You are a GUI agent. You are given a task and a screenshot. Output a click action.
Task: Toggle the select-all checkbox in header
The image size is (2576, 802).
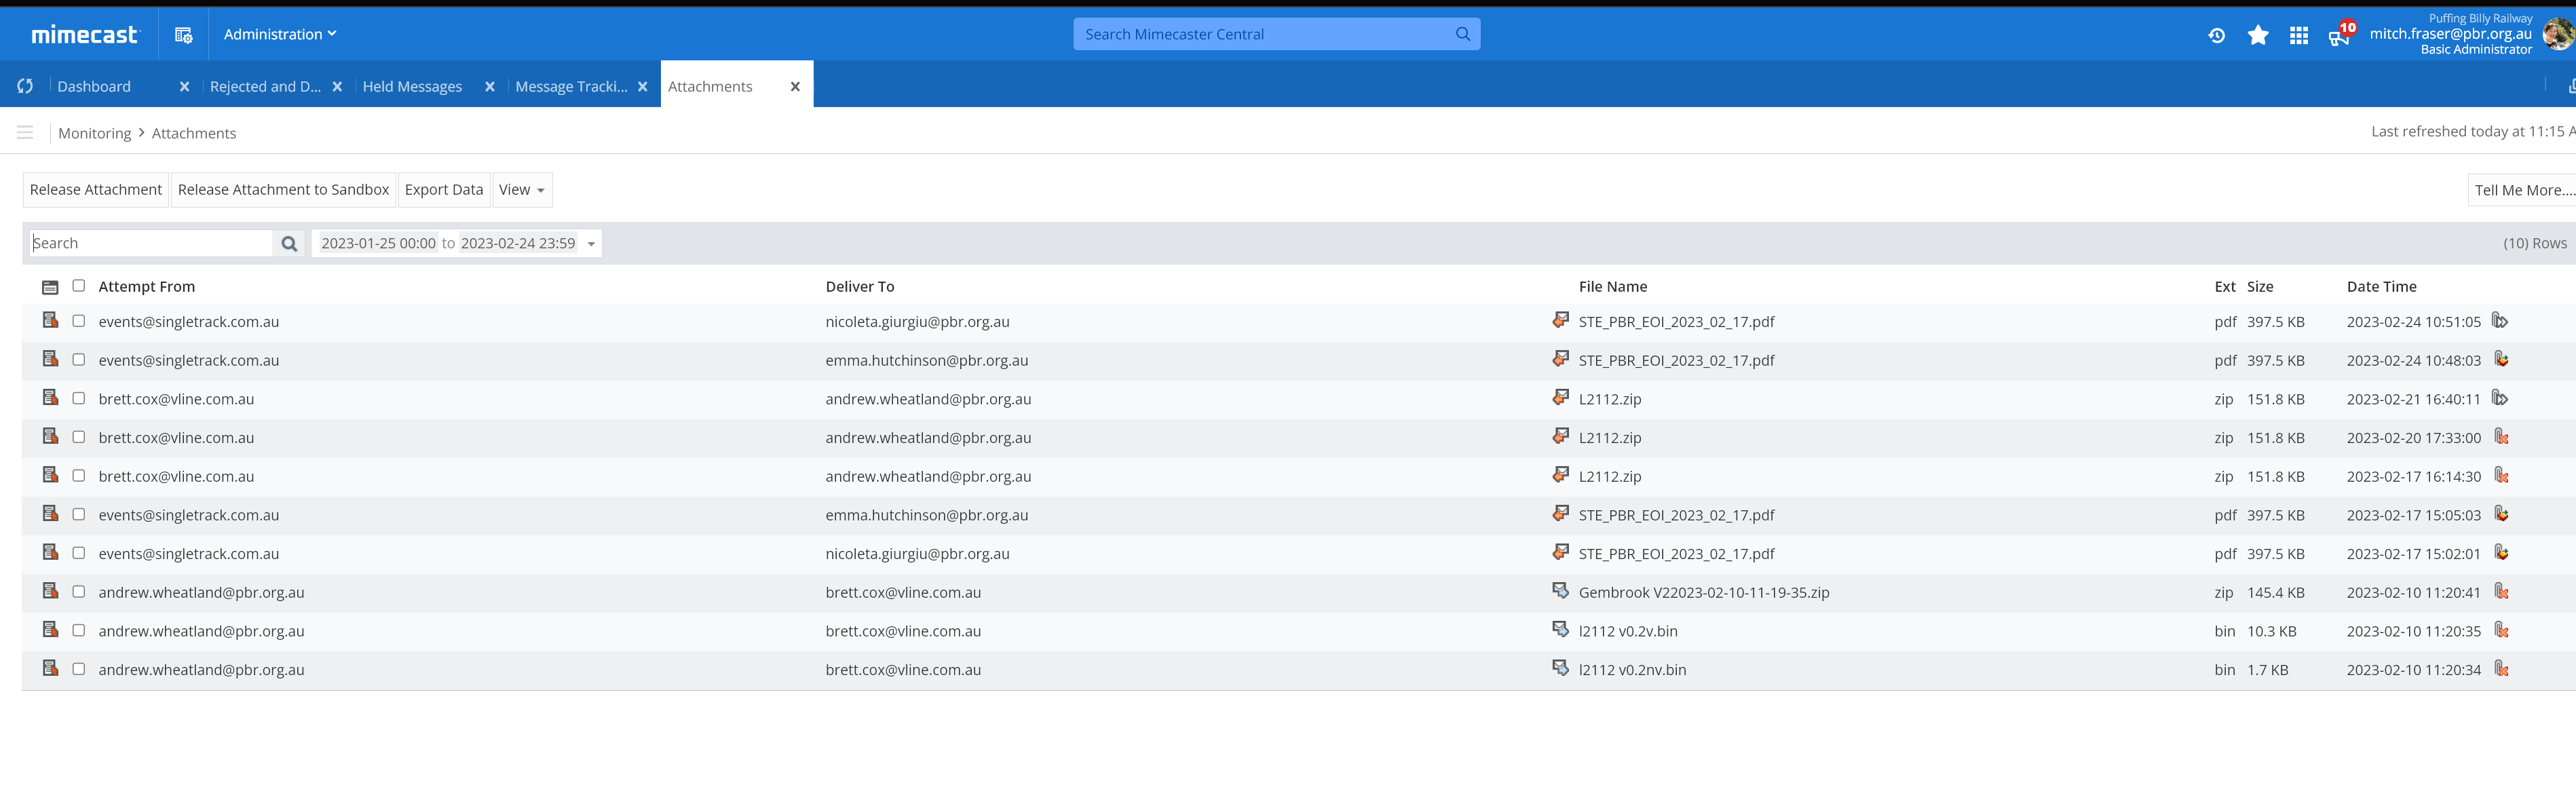click(79, 286)
